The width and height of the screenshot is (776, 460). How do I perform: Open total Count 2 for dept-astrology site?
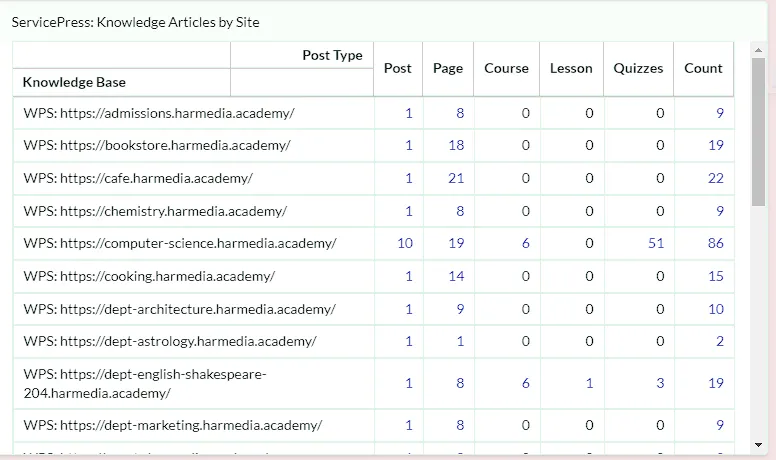(x=720, y=341)
